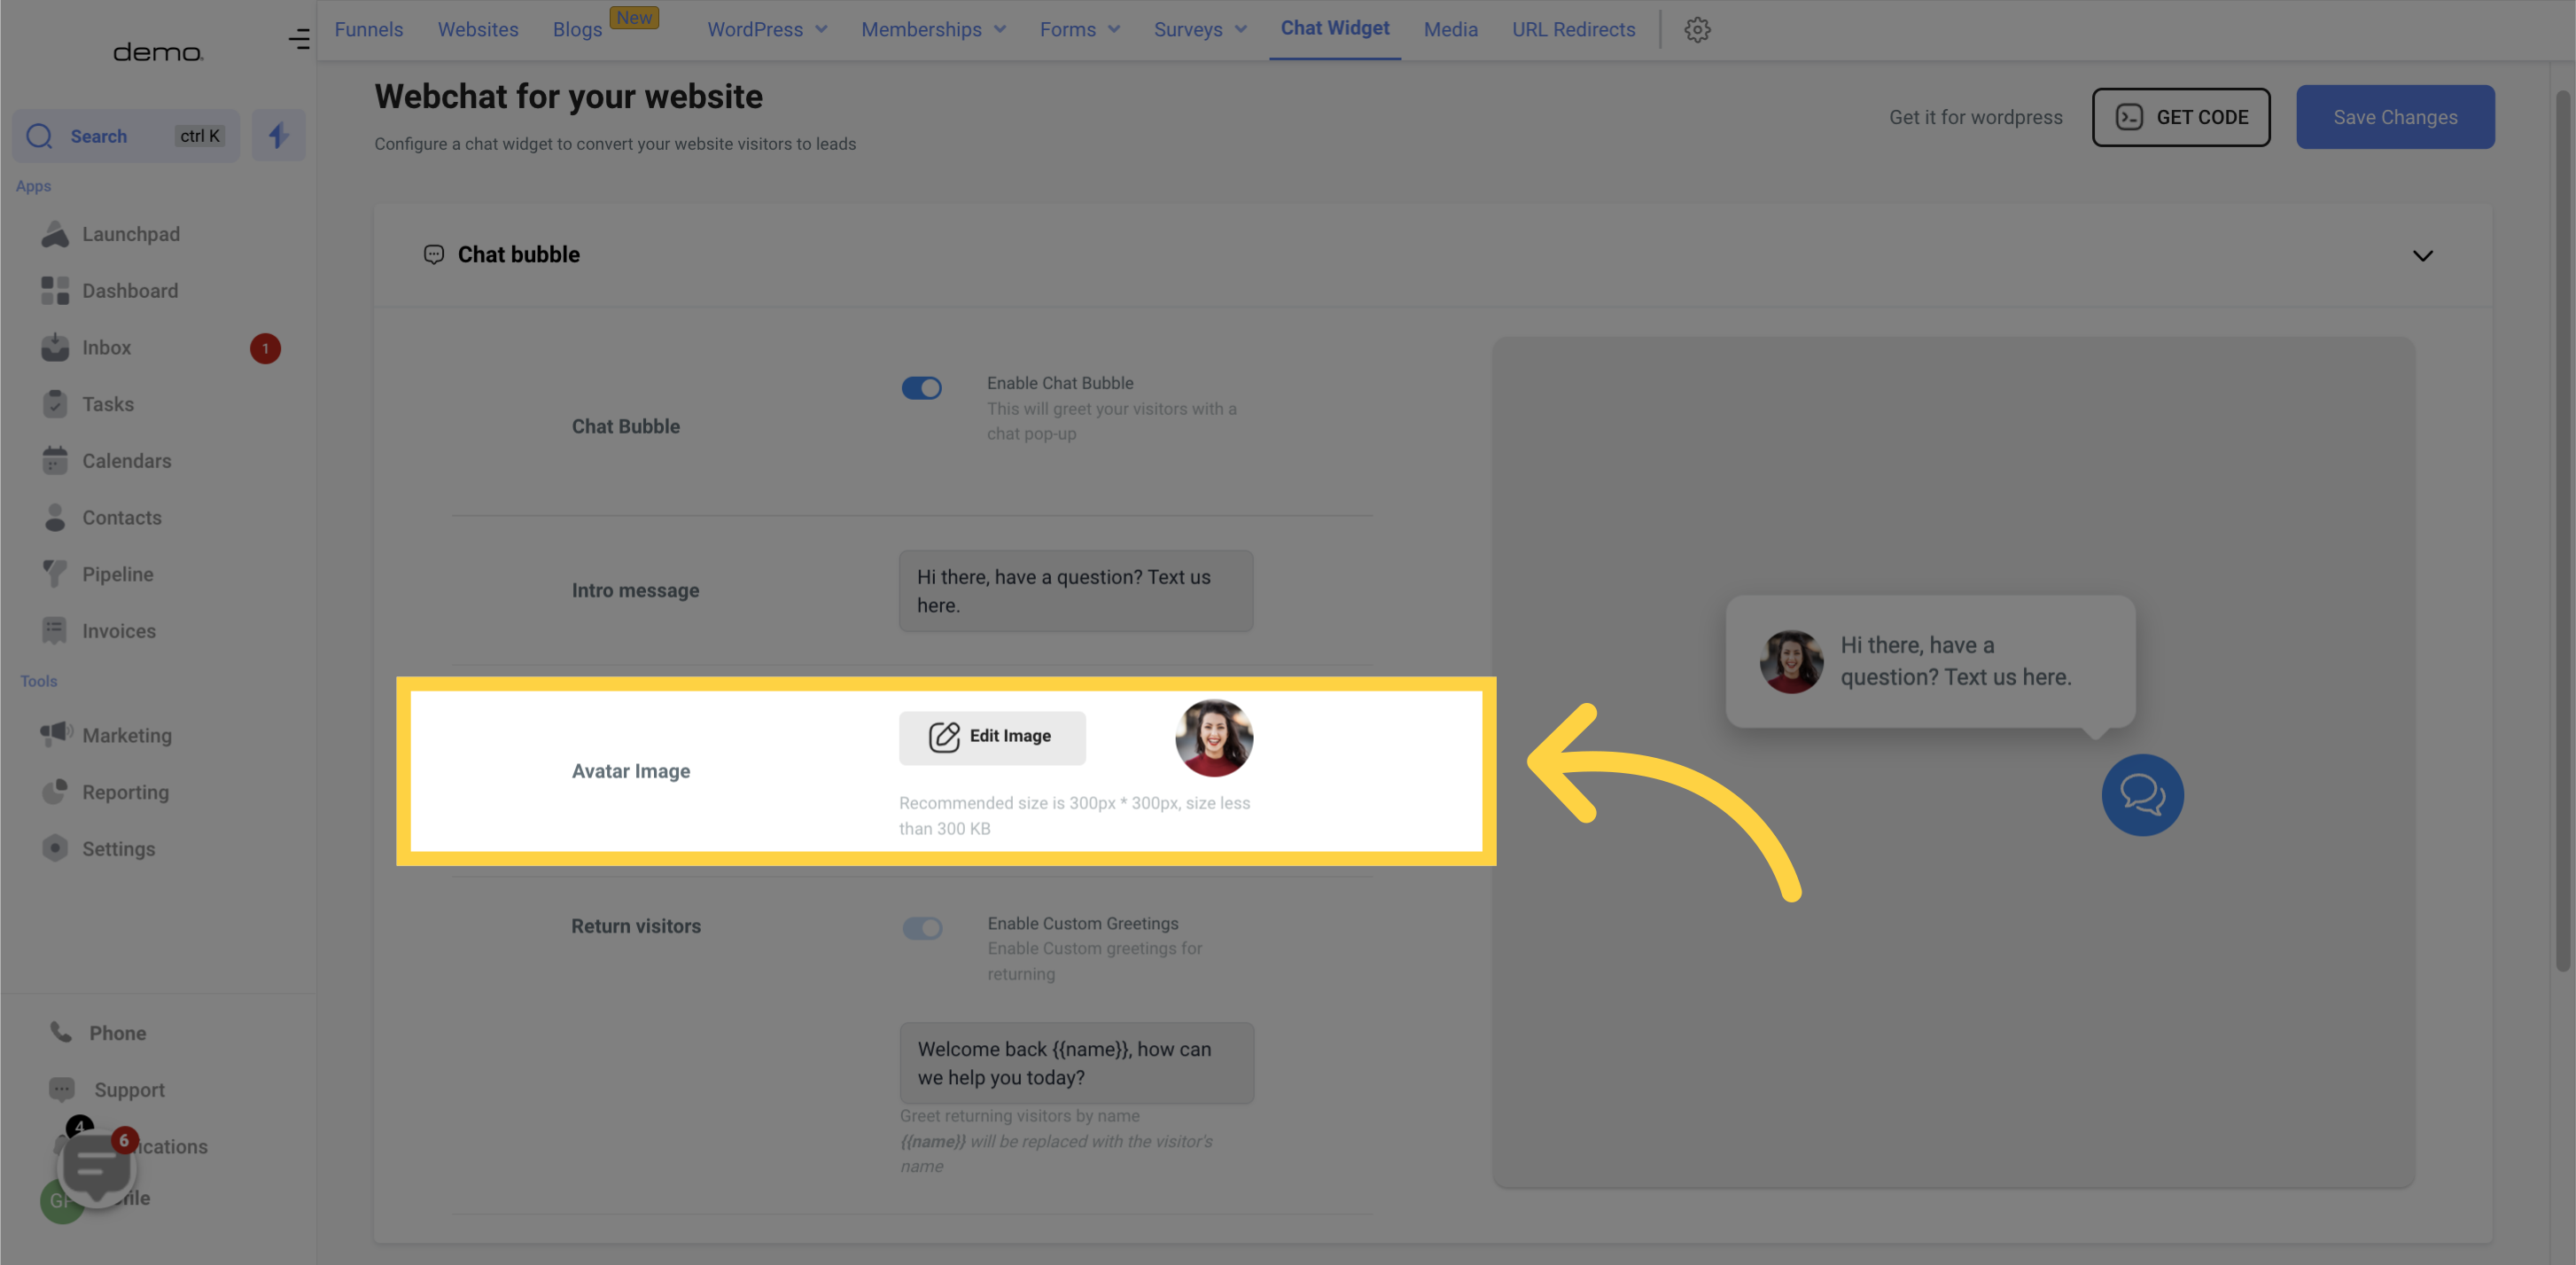
Task: Click the Pipeline sidebar icon
Action: coord(56,575)
